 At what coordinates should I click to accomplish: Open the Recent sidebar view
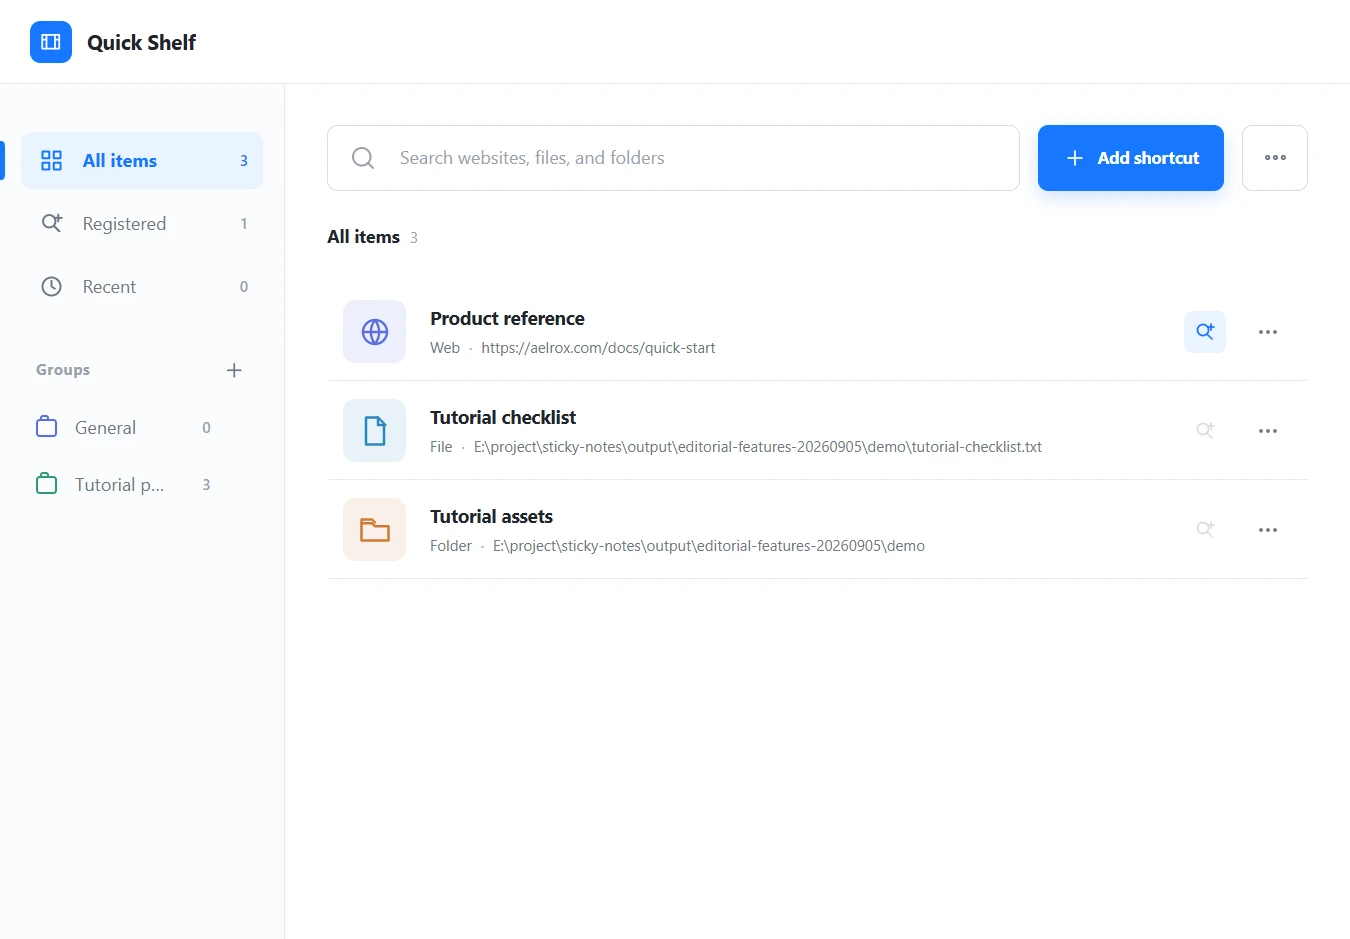[142, 287]
